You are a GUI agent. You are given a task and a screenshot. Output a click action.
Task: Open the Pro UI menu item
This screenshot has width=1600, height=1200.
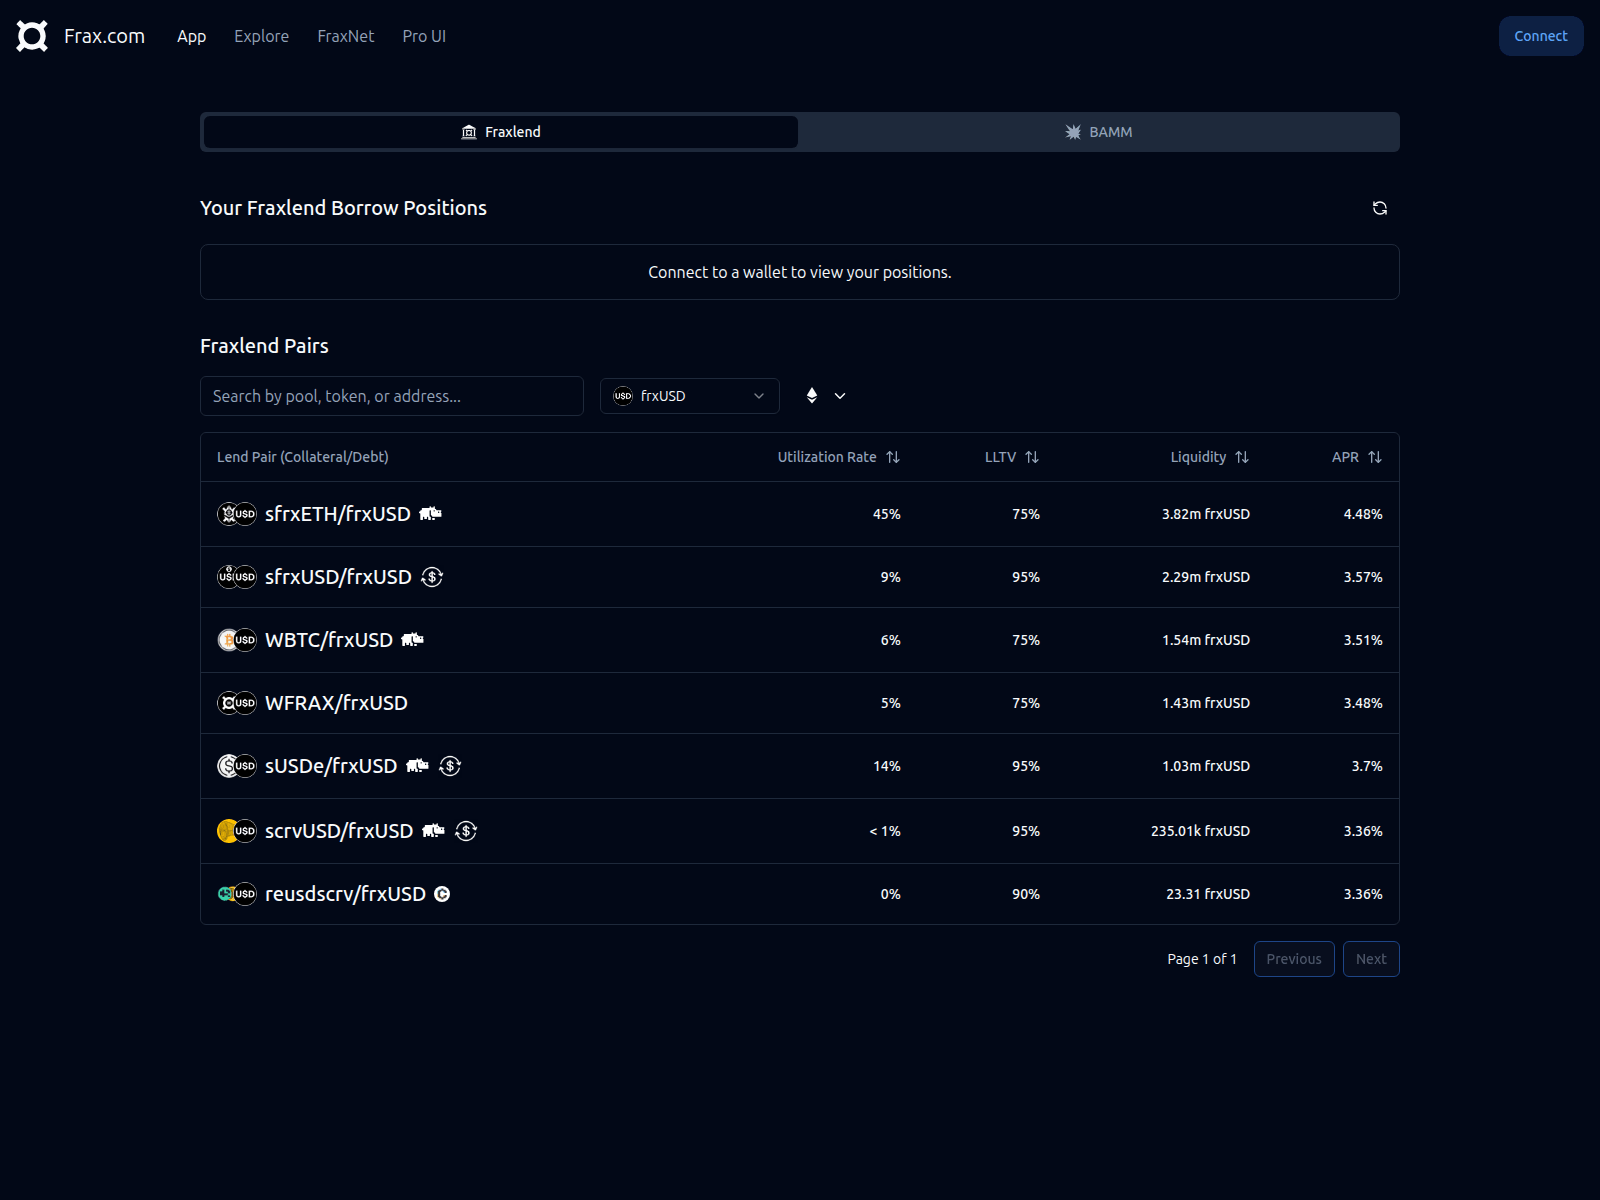424,36
